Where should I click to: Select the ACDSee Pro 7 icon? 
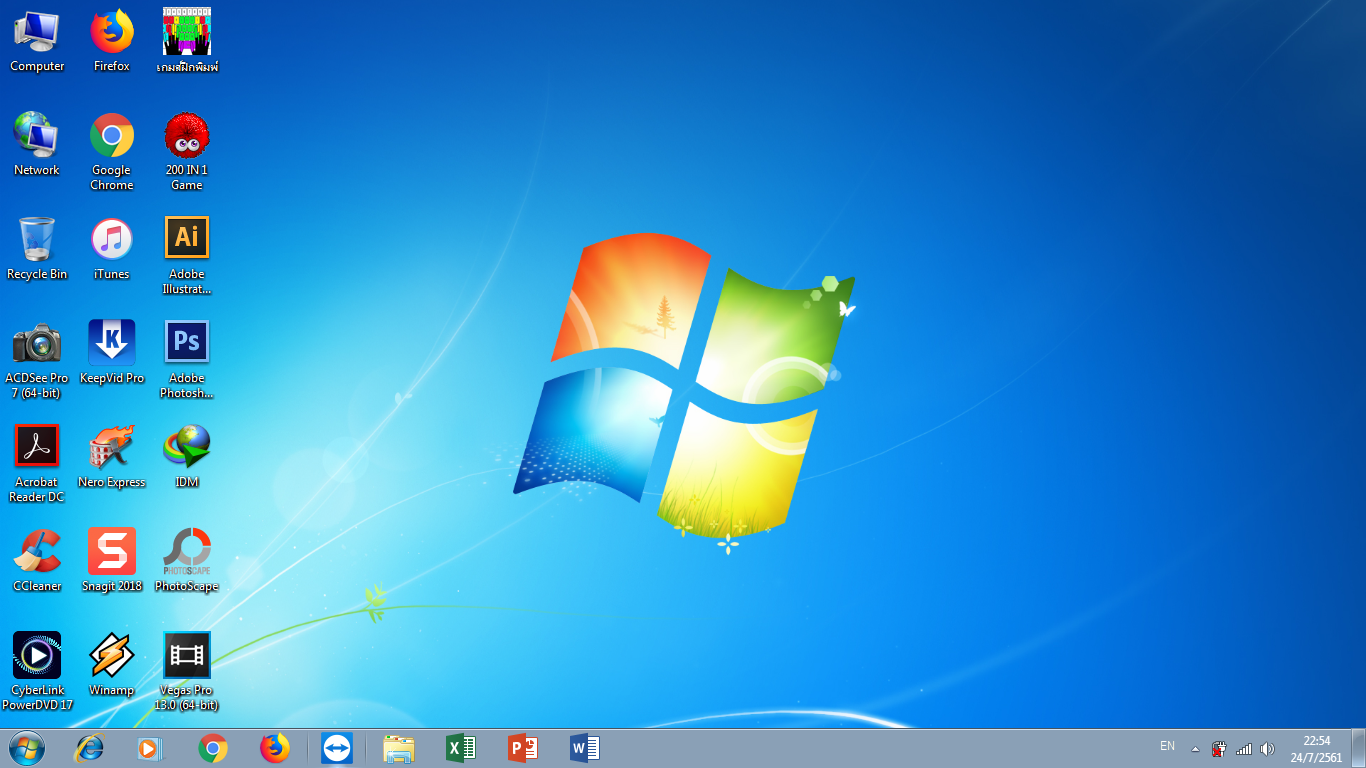tap(37, 360)
